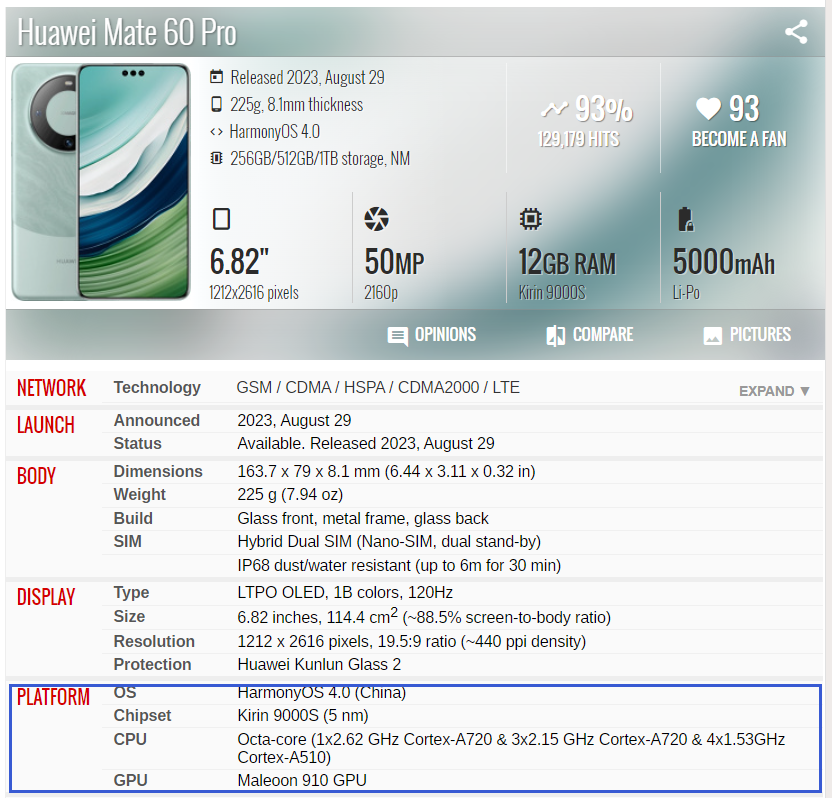Click the opinions speech bubble icon
The height and width of the screenshot is (798, 832).
point(397,336)
